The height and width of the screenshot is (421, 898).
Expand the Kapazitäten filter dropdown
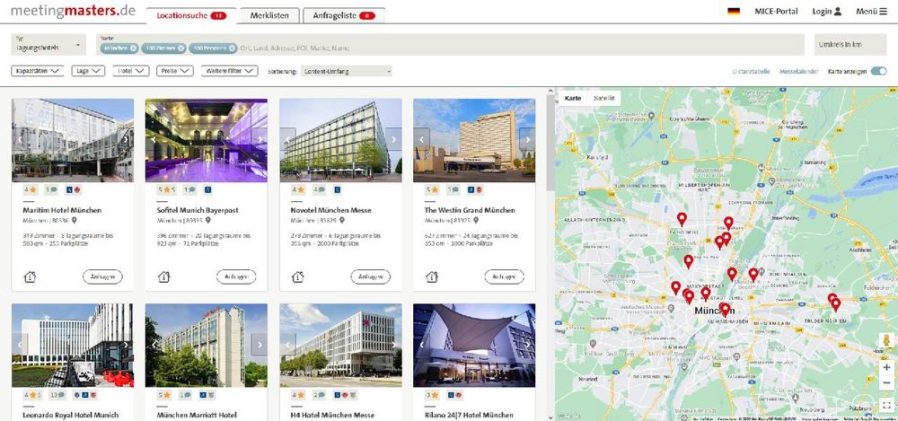39,71
